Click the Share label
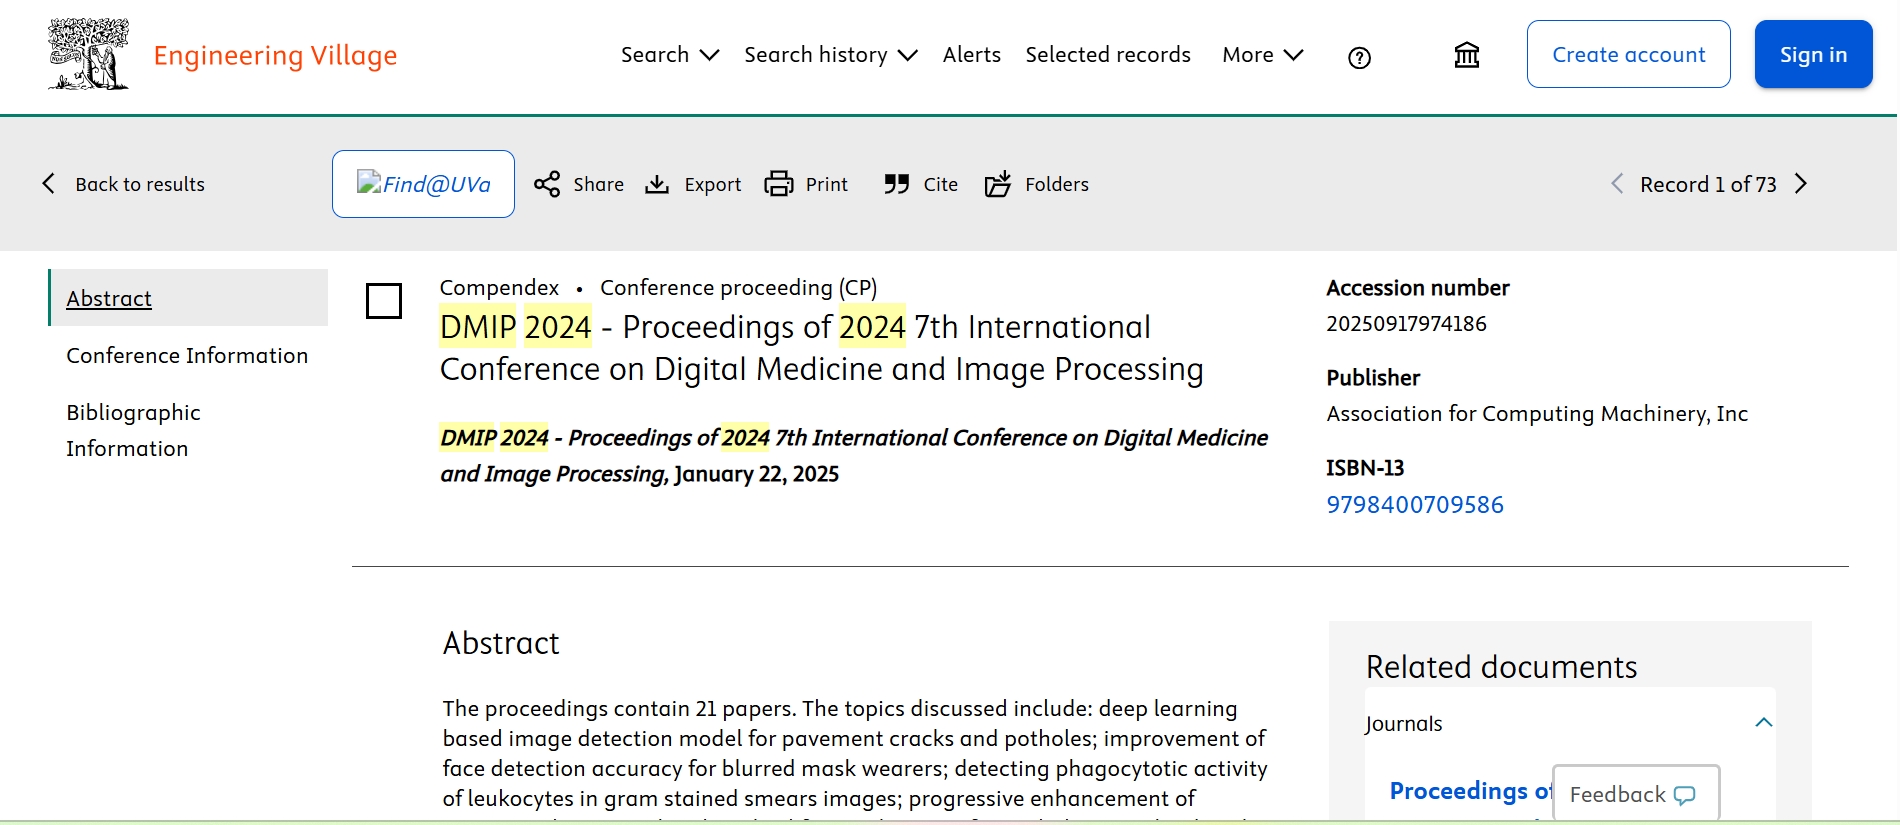1900x825 pixels. 598,184
